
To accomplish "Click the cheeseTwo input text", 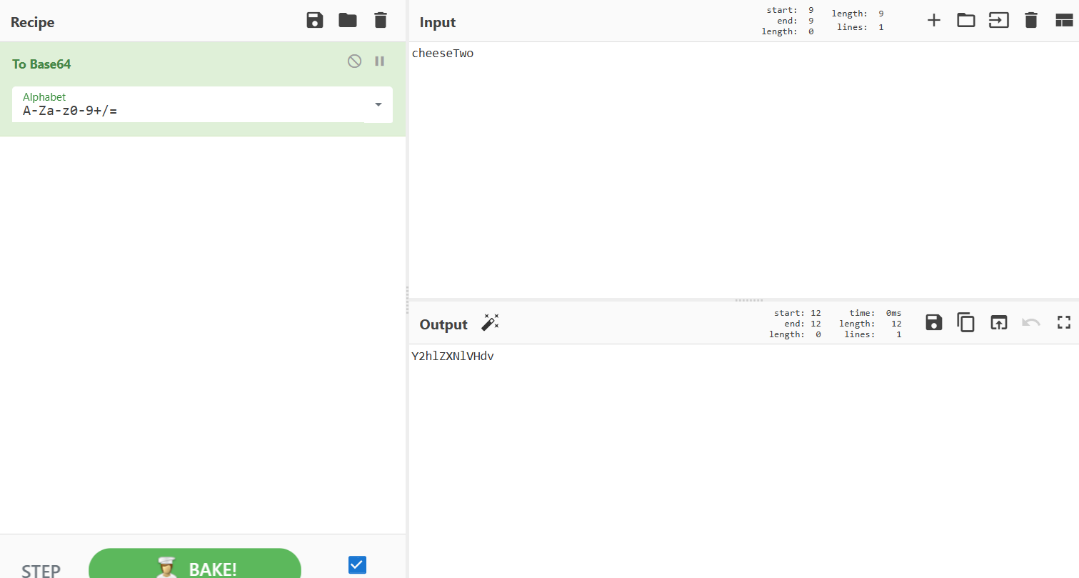I will pos(442,53).
